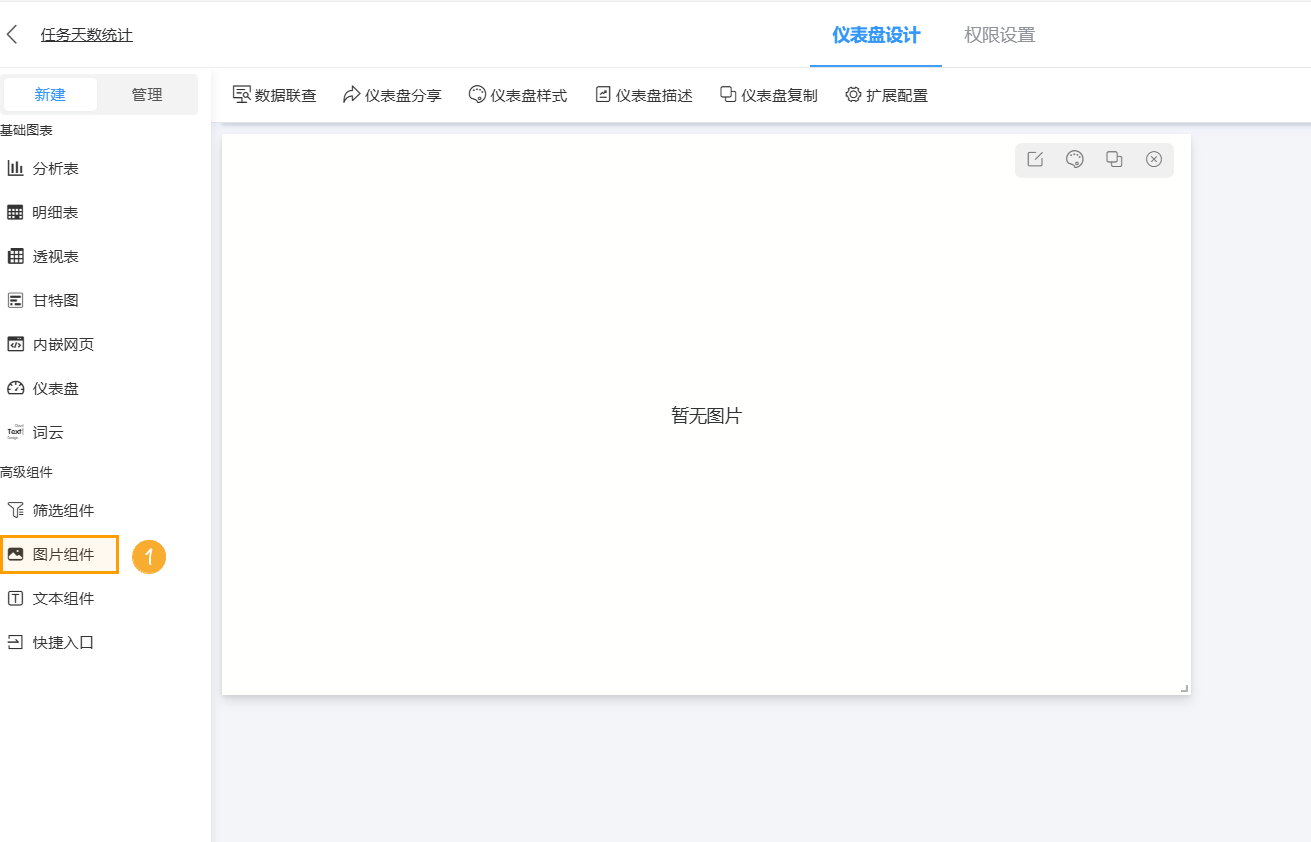Open 数据联查 data cross-query
The image size is (1311, 842).
coord(275,93)
